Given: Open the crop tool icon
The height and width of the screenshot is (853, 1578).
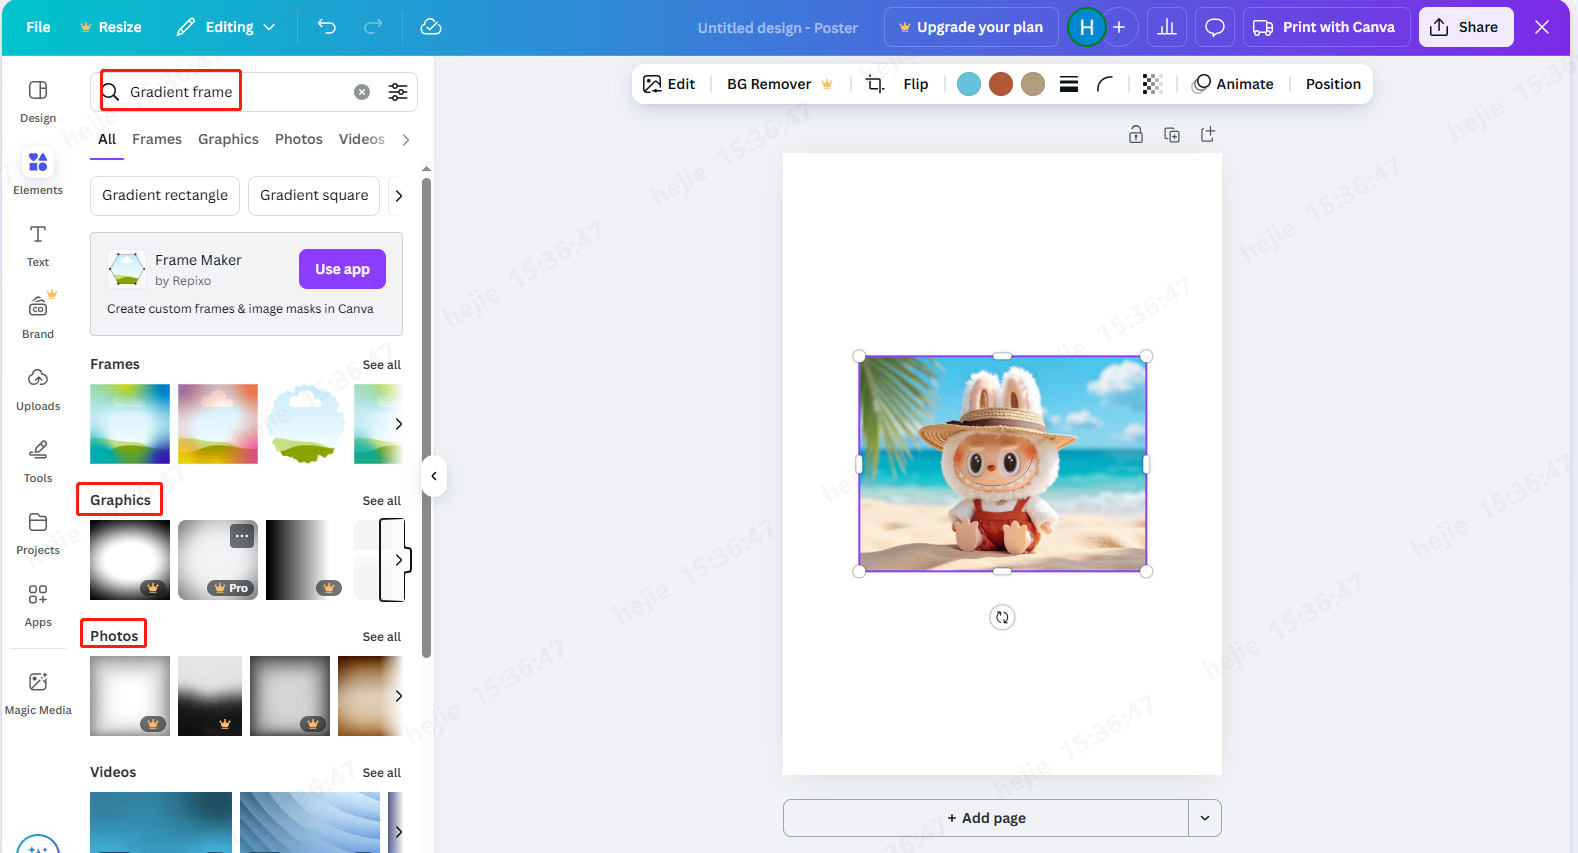Looking at the screenshot, I should click(874, 84).
